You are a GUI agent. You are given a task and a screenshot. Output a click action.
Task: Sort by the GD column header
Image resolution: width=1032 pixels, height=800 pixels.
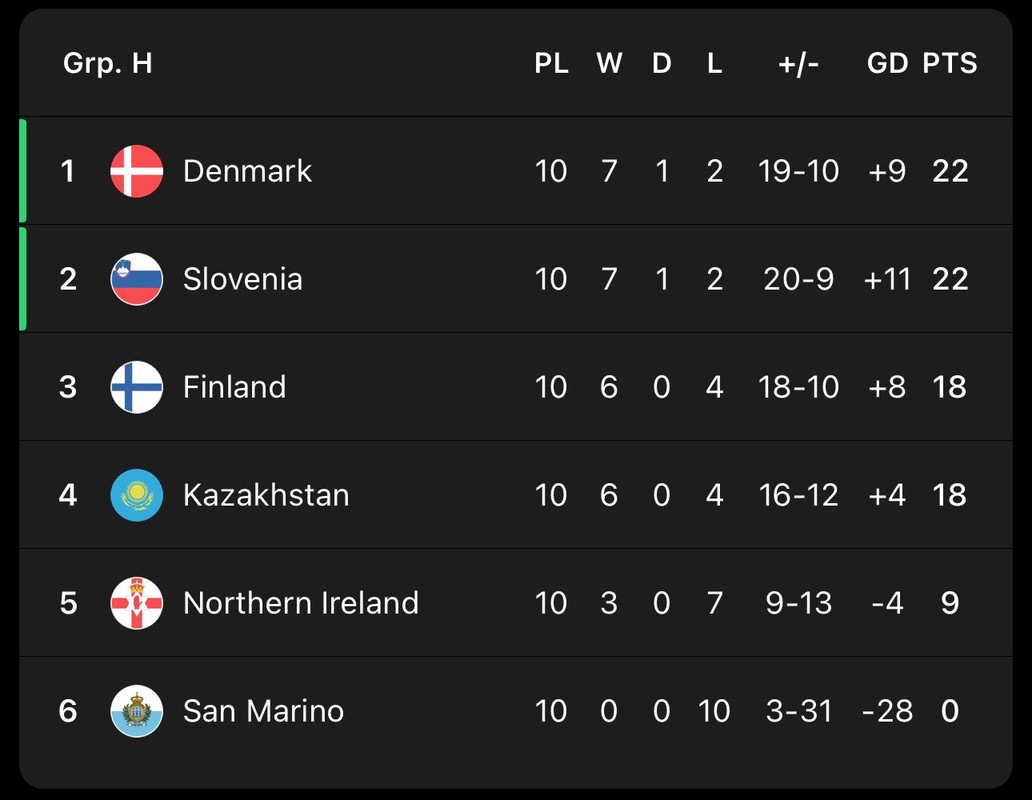[x=887, y=63]
